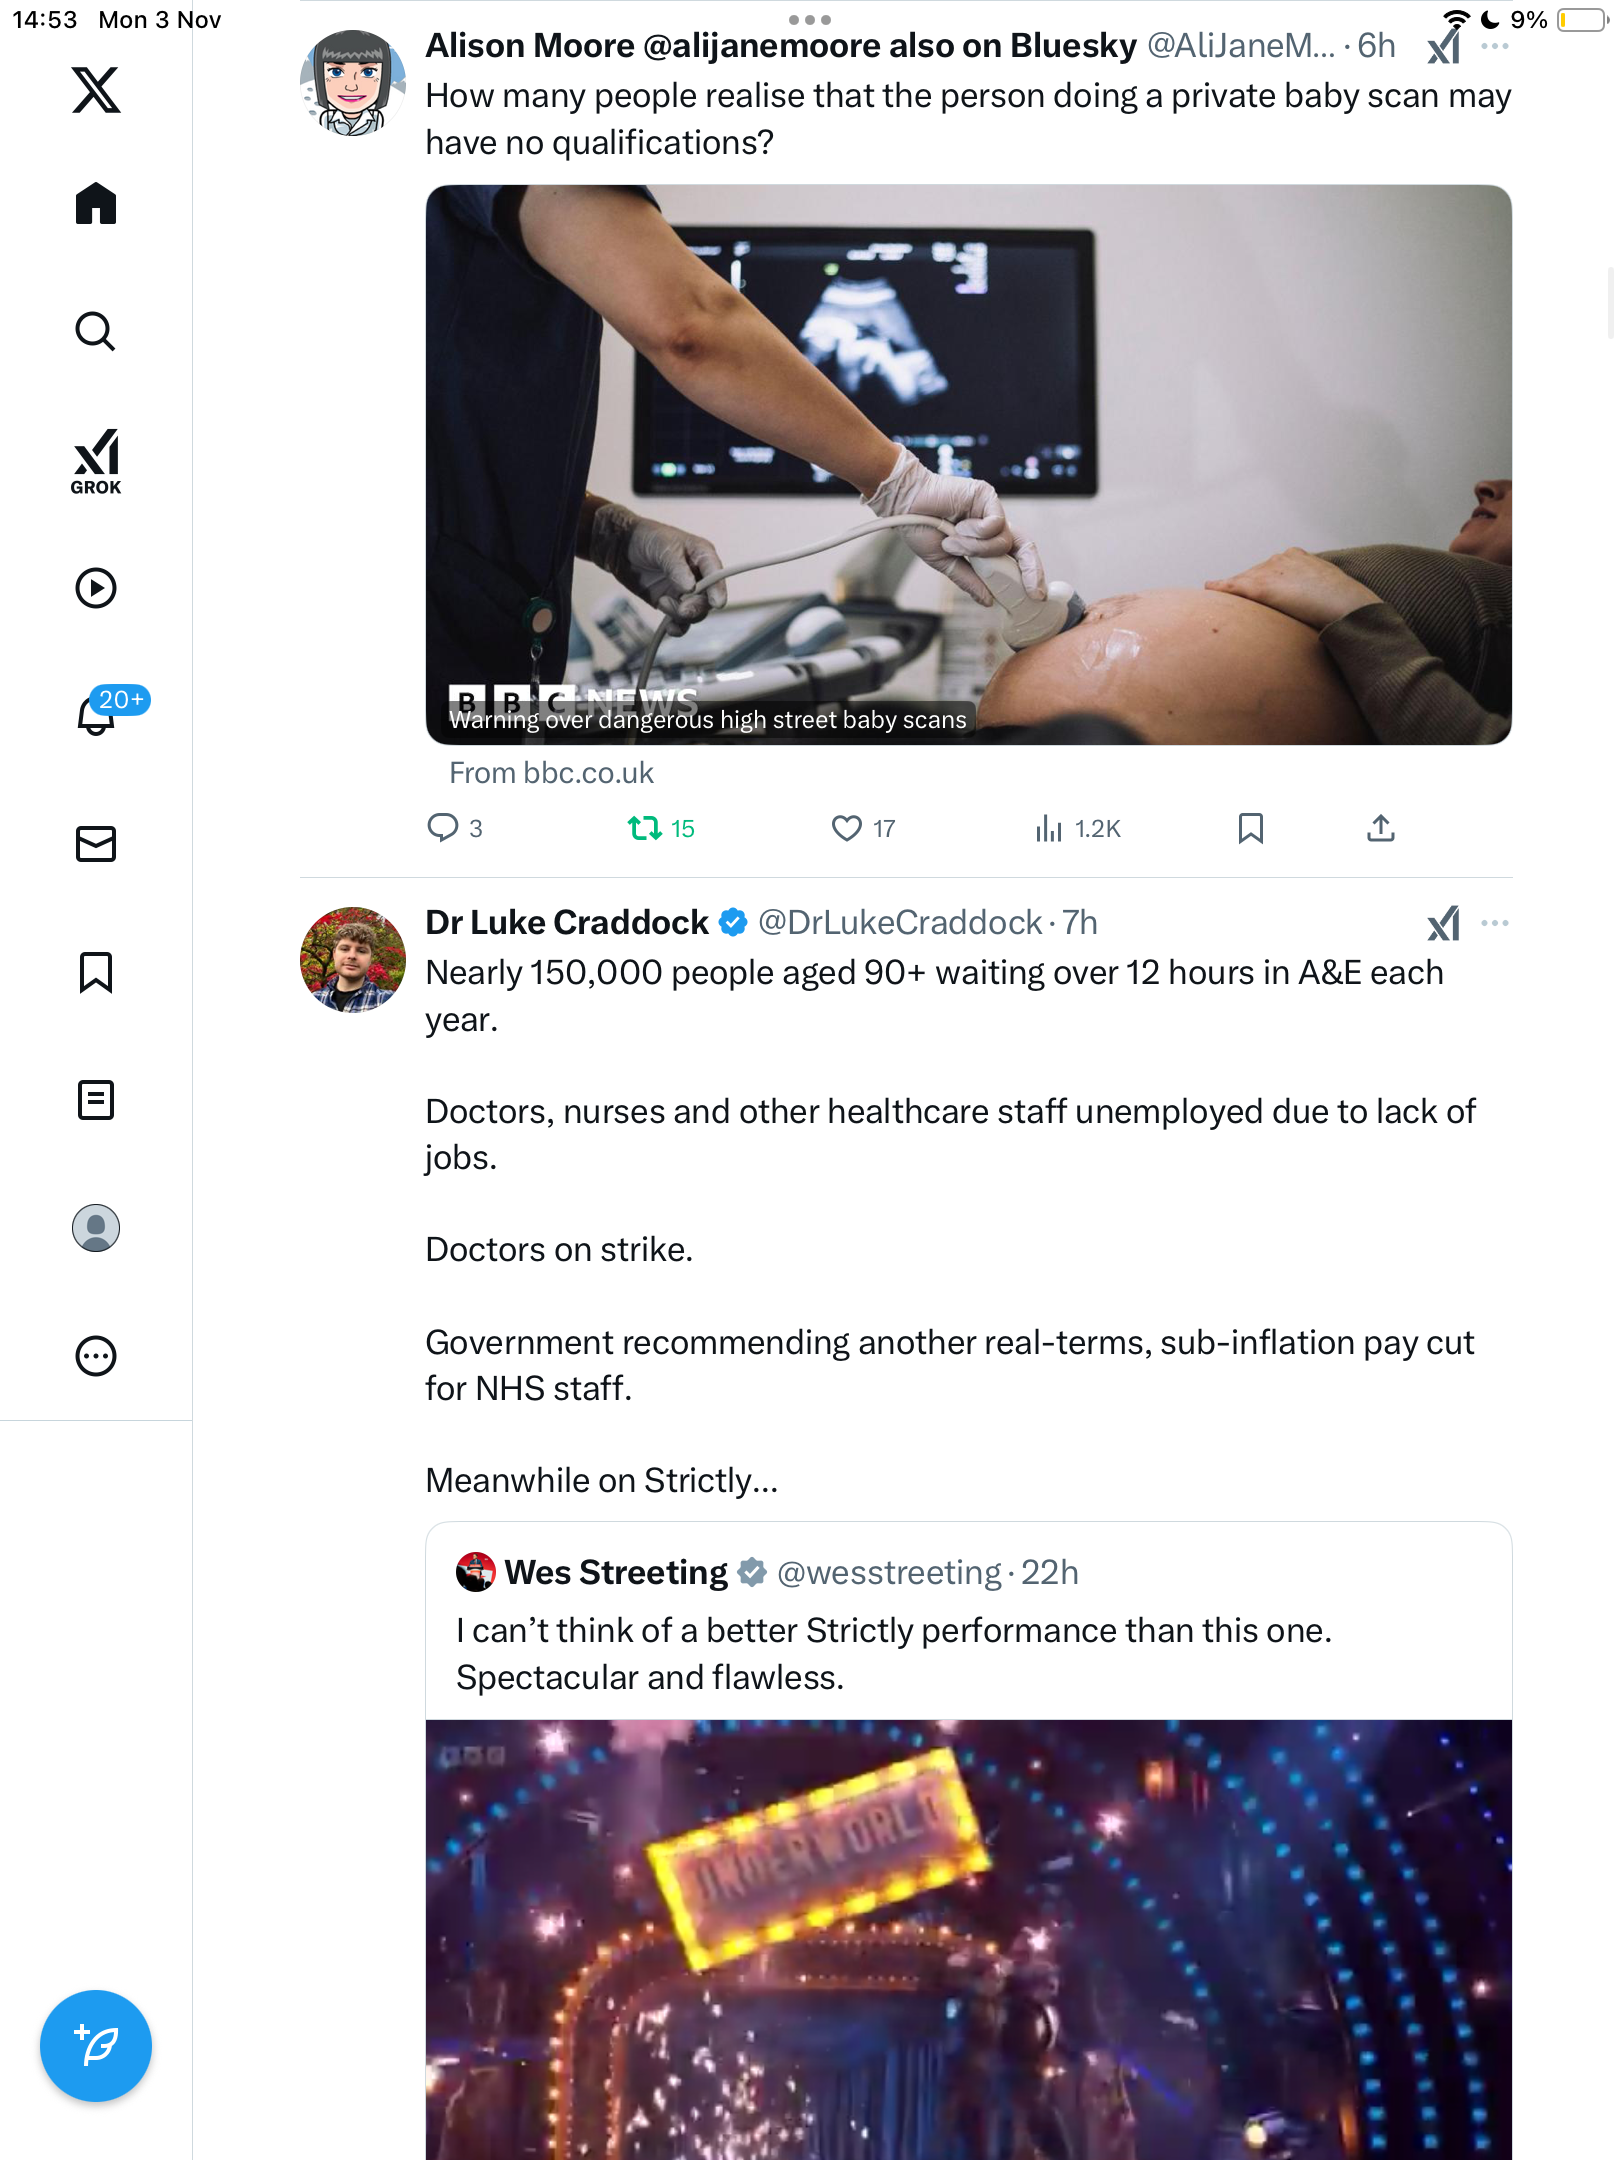Viewport: 1620px width, 2160px height.
Task: Open the BBC baby scan article image
Action: [x=968, y=464]
